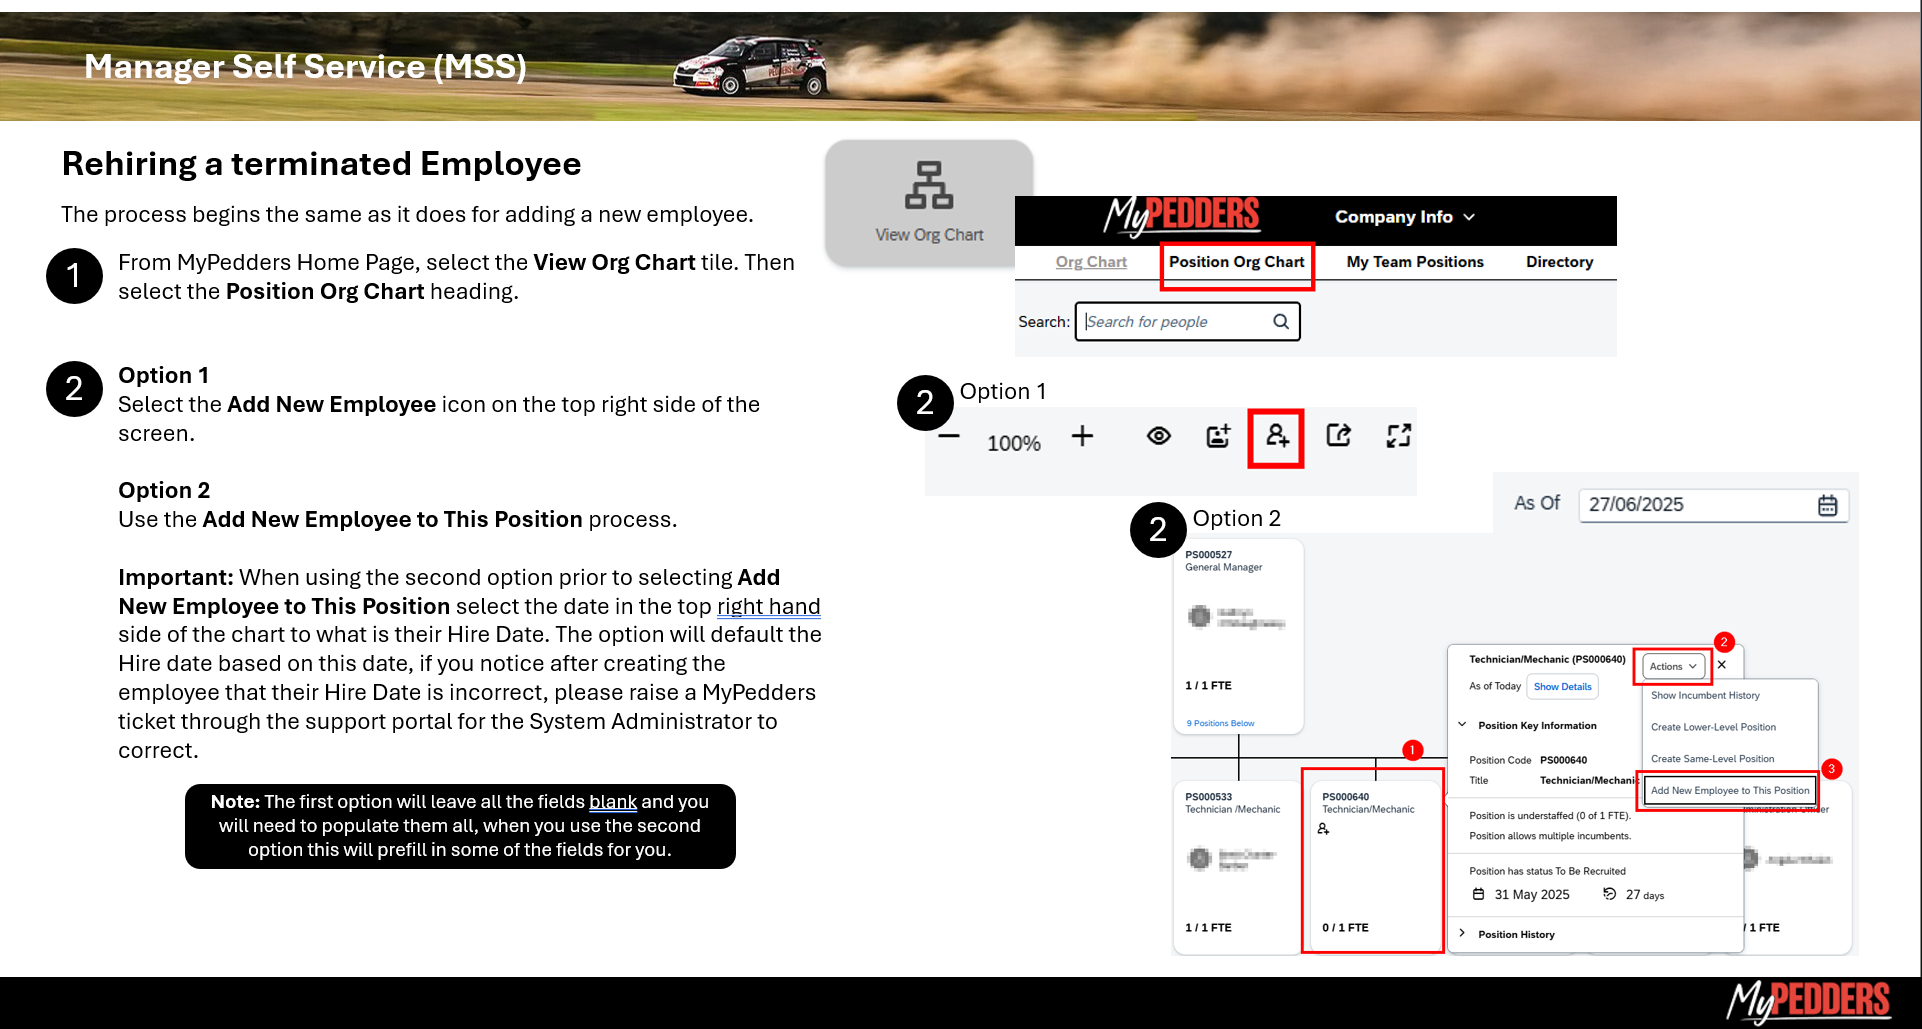Image resolution: width=1922 pixels, height=1029 pixels.
Task: Click the Technician/Mechanic (PS000640) popup title
Action: (1547, 660)
